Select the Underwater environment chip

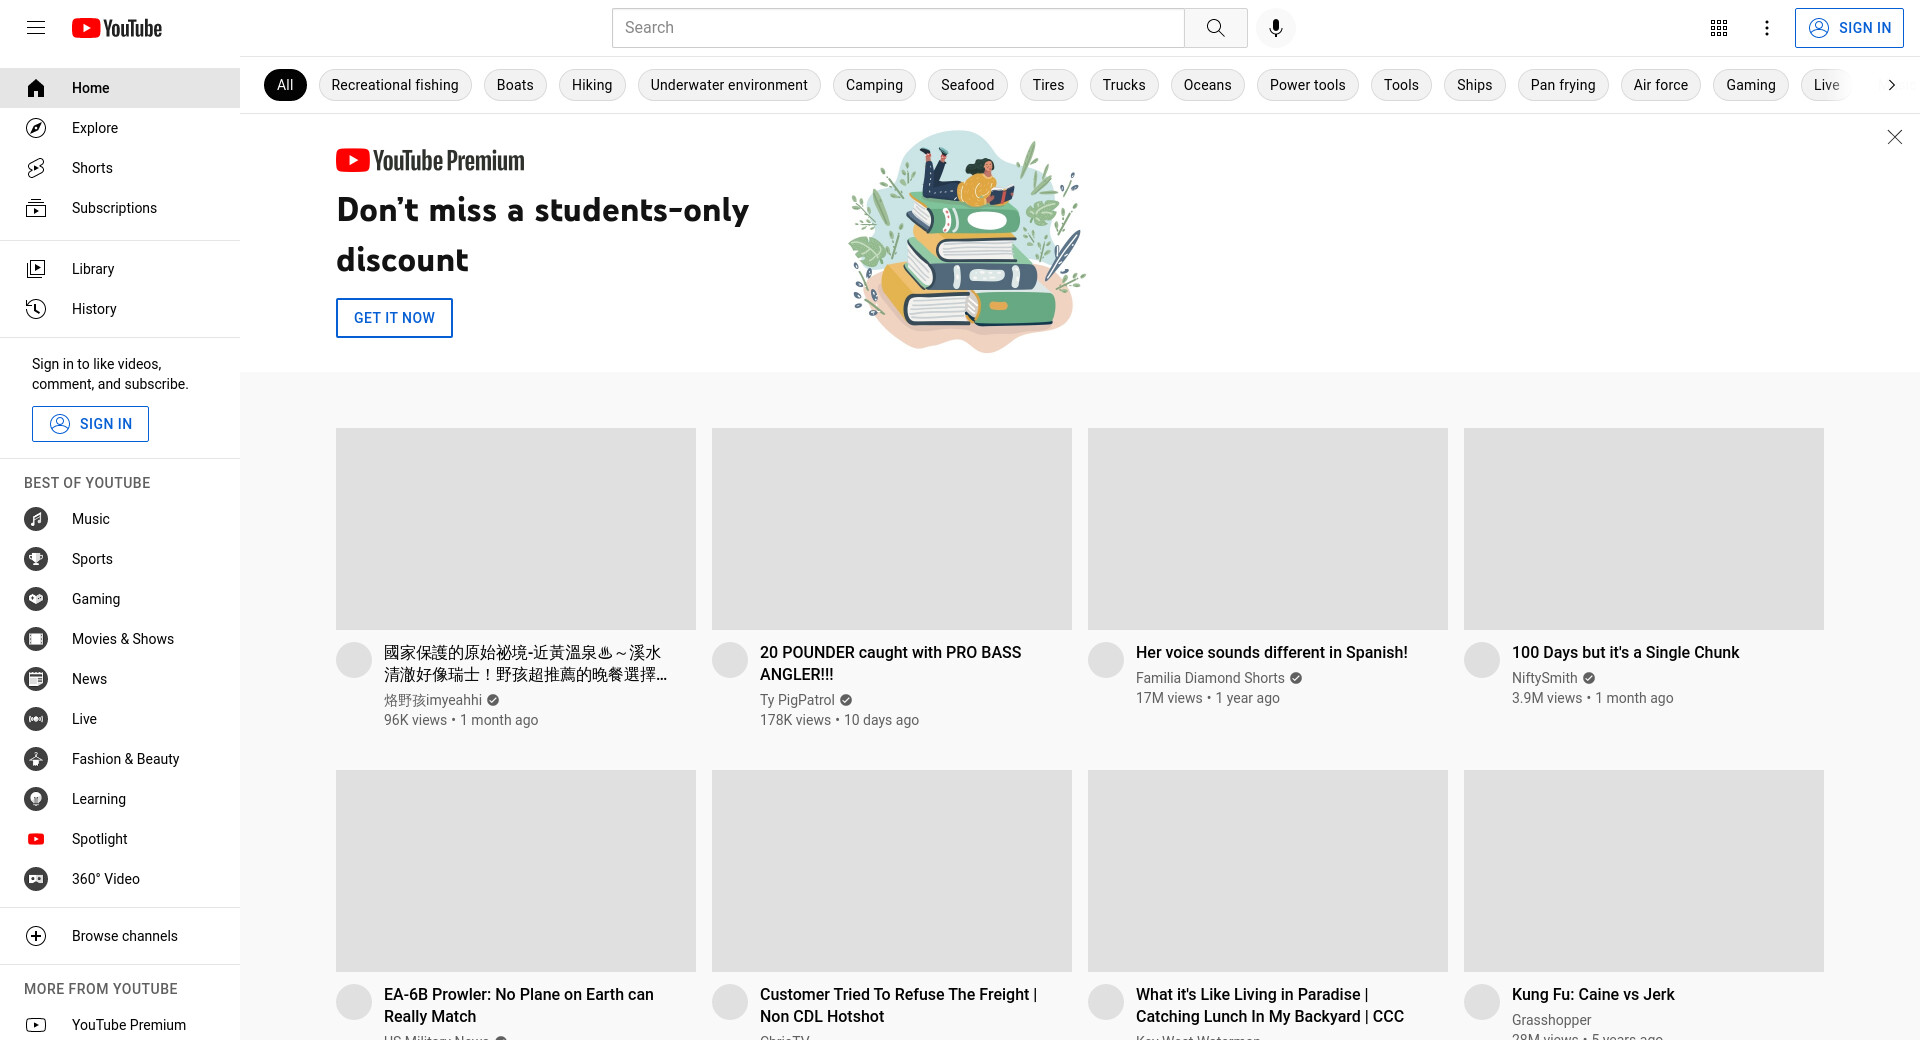pyautogui.click(x=729, y=85)
